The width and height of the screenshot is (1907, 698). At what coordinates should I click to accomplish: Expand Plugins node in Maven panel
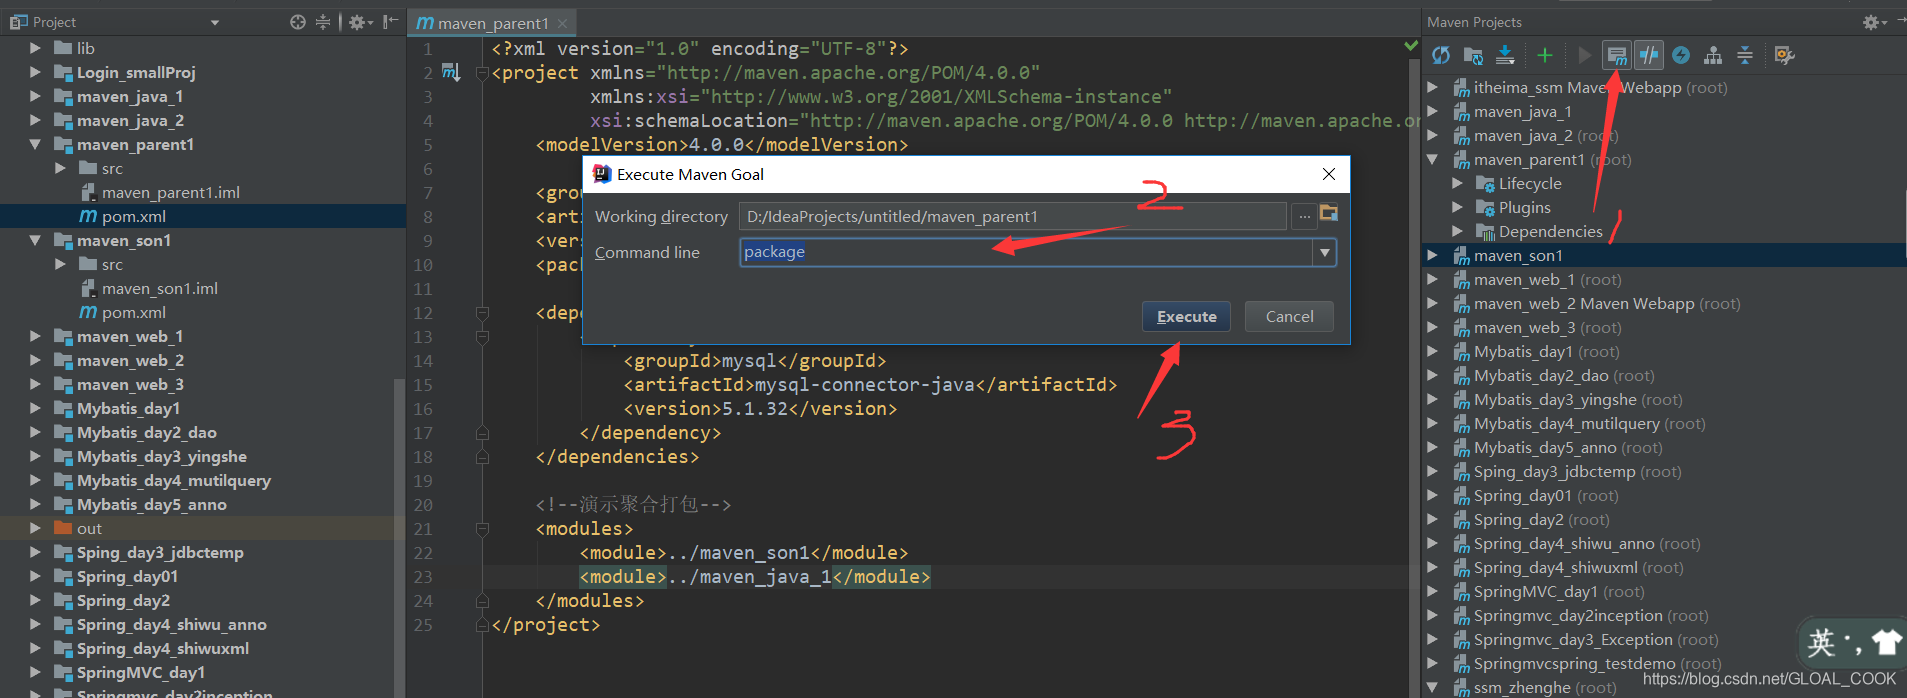[1457, 207]
